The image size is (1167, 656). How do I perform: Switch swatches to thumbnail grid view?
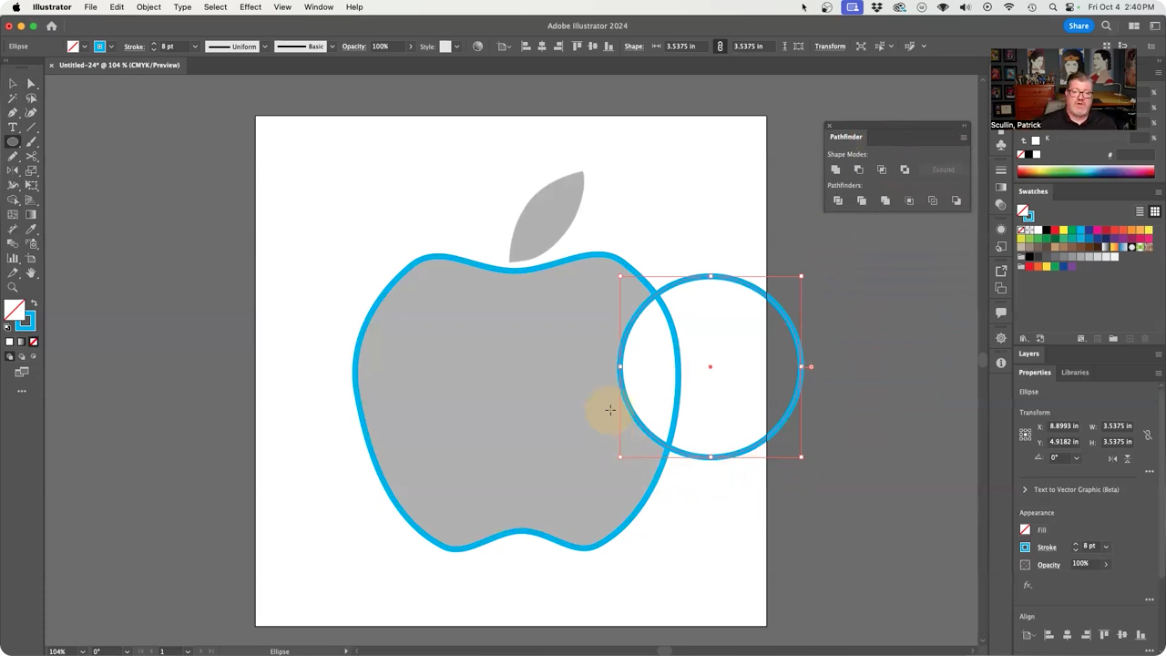pyautogui.click(x=1155, y=211)
